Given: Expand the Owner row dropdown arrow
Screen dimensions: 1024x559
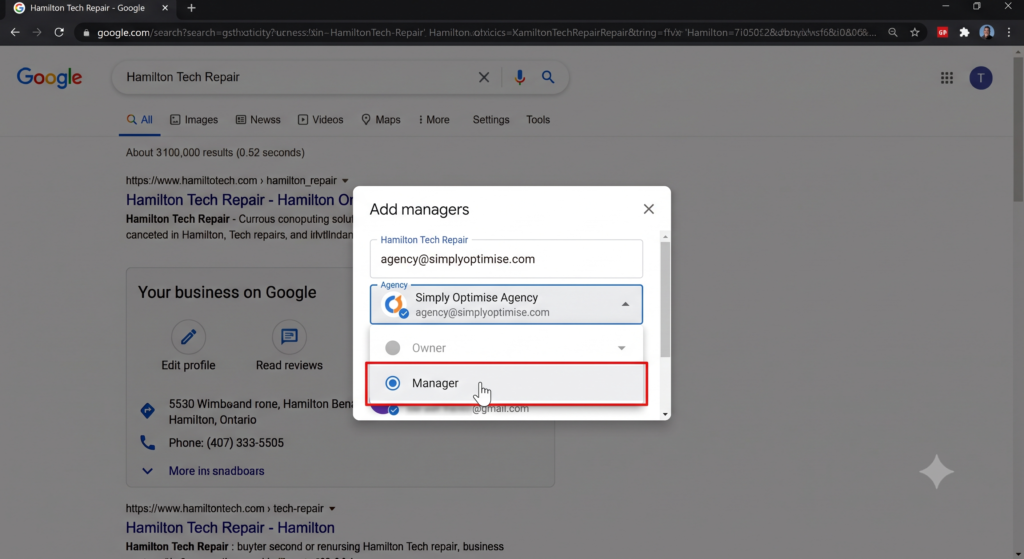Looking at the screenshot, I should click(622, 348).
